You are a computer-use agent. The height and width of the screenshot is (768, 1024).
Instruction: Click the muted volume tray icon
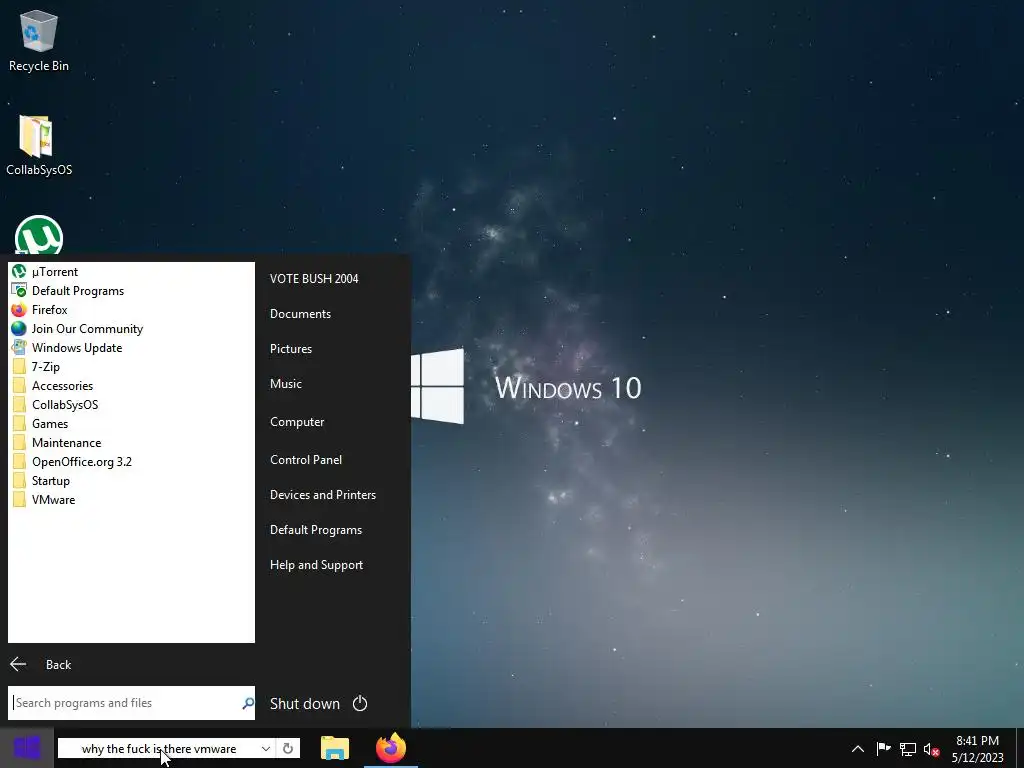[x=931, y=750]
